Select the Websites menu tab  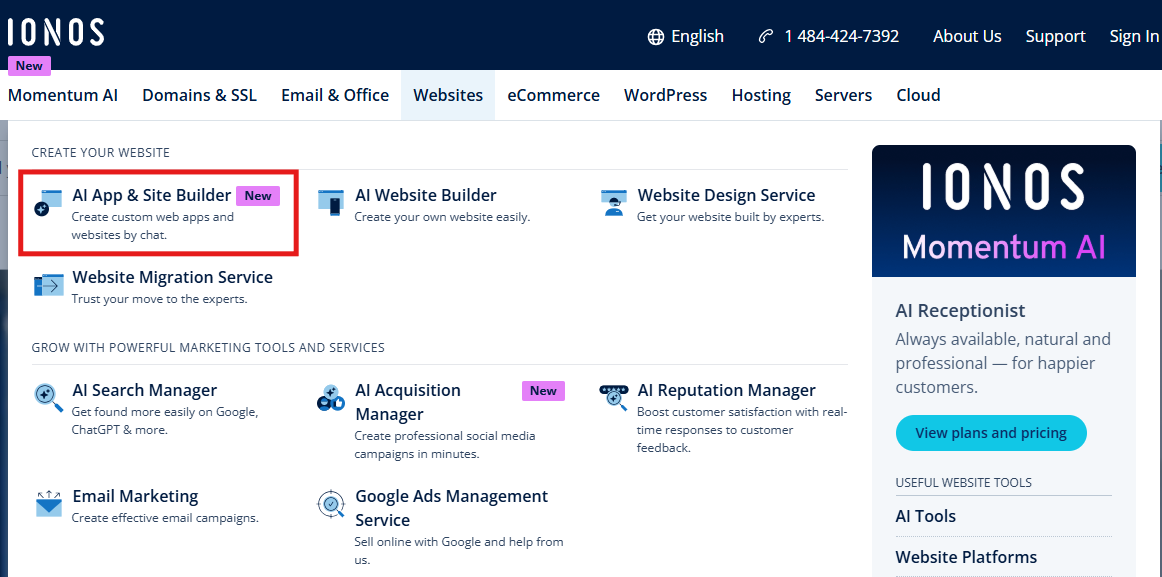(448, 96)
